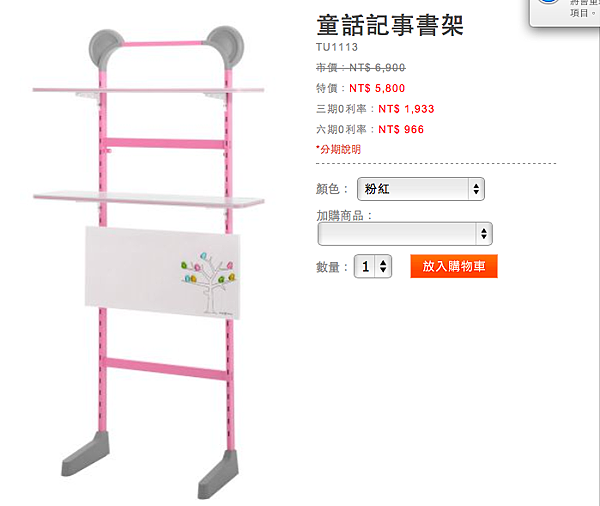Screen dimensions: 600x506
Task: Click the gray mouse-ear decoration on the shelf's top left
Action: click(106, 48)
